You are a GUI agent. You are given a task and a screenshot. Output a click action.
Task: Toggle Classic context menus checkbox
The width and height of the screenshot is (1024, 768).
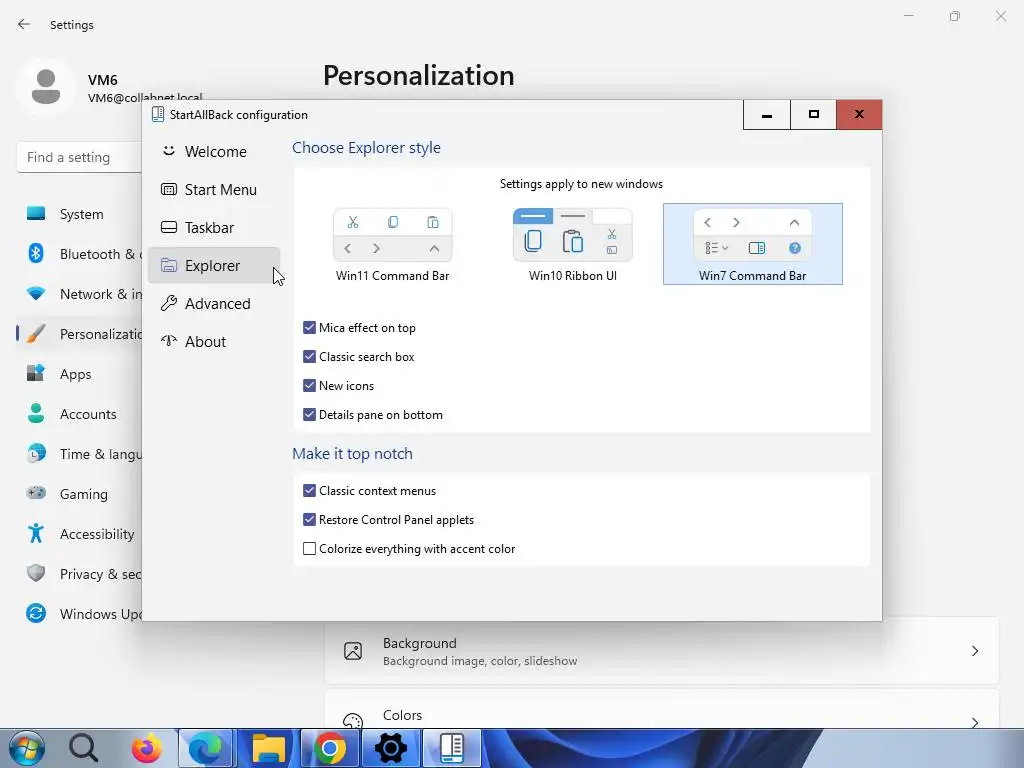point(310,490)
